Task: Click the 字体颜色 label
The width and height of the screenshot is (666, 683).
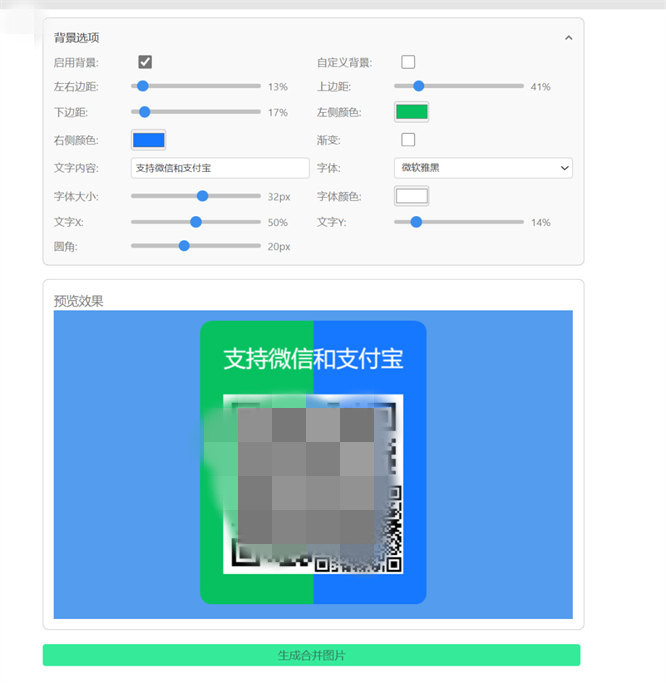Action: (339, 196)
